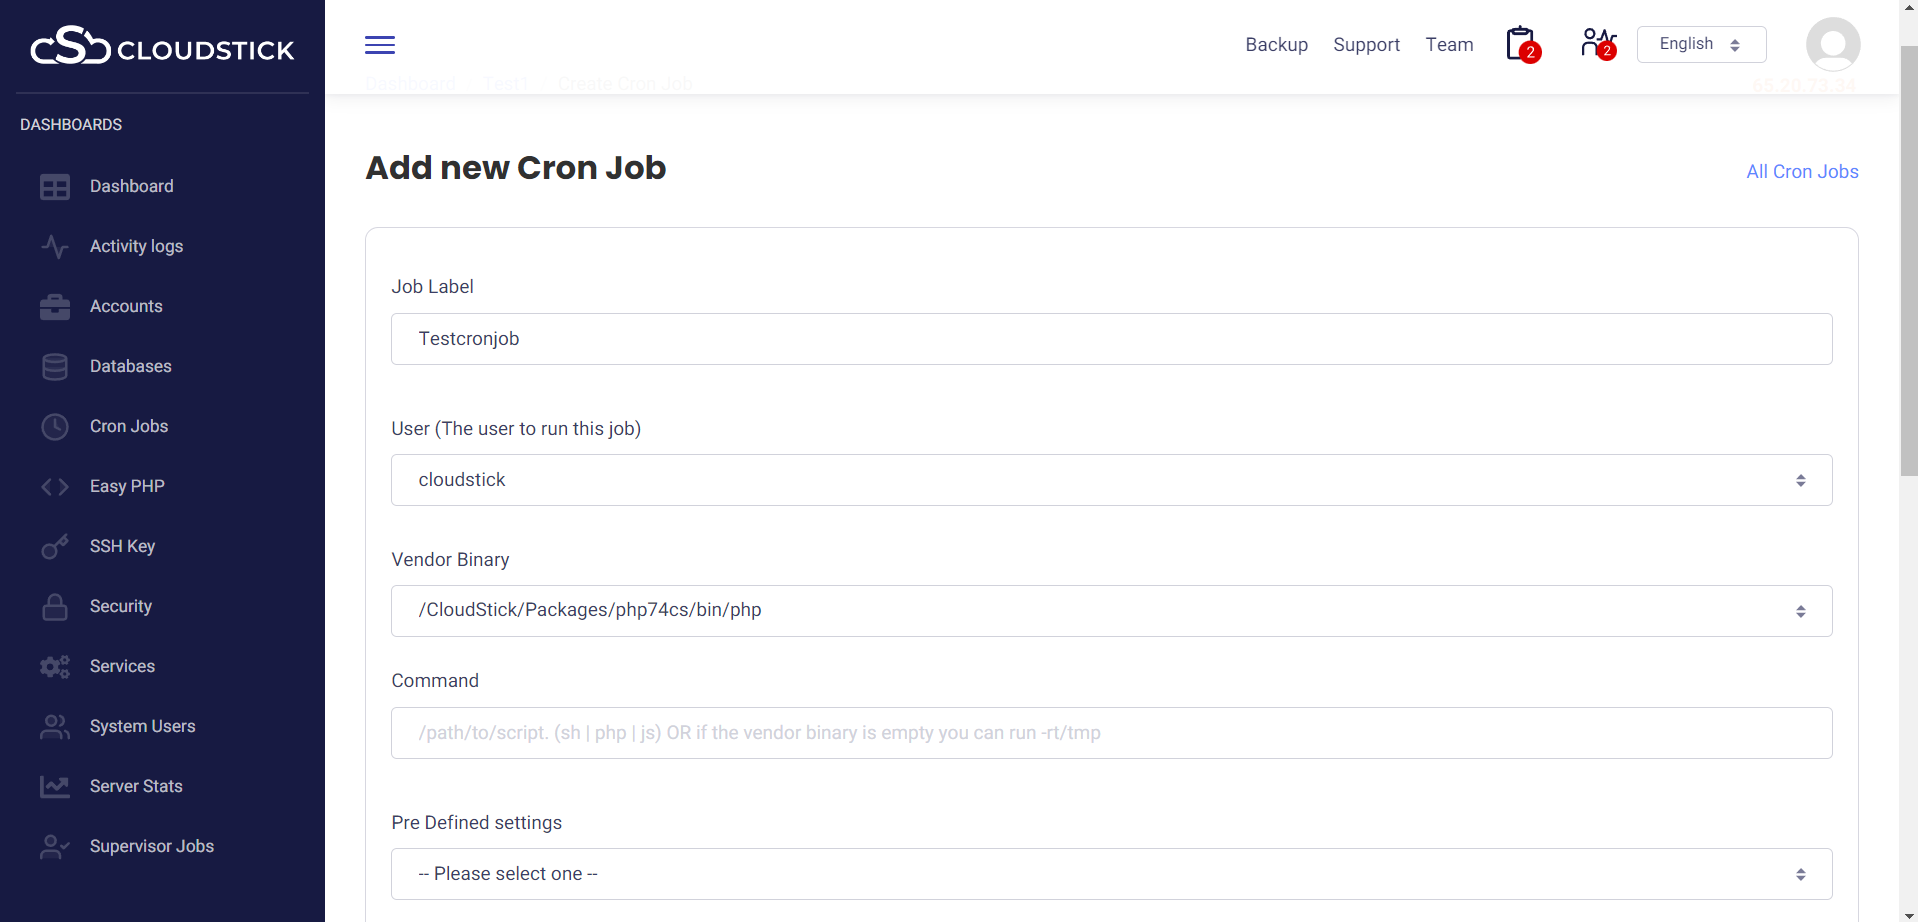The image size is (1918, 922).
Task: Click the CloudStick logo
Action: (162, 47)
